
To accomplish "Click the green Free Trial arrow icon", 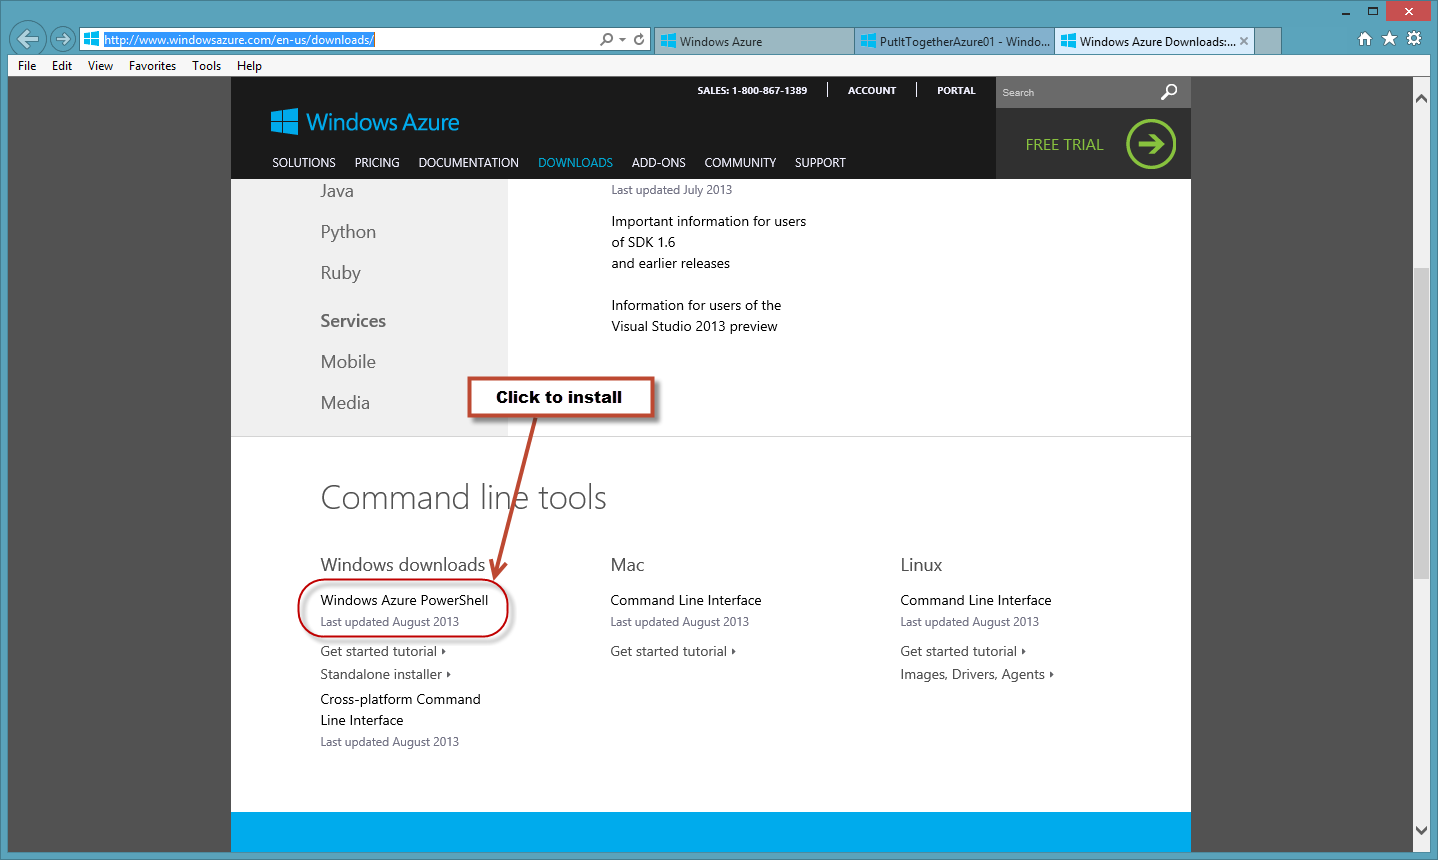I will pyautogui.click(x=1151, y=144).
